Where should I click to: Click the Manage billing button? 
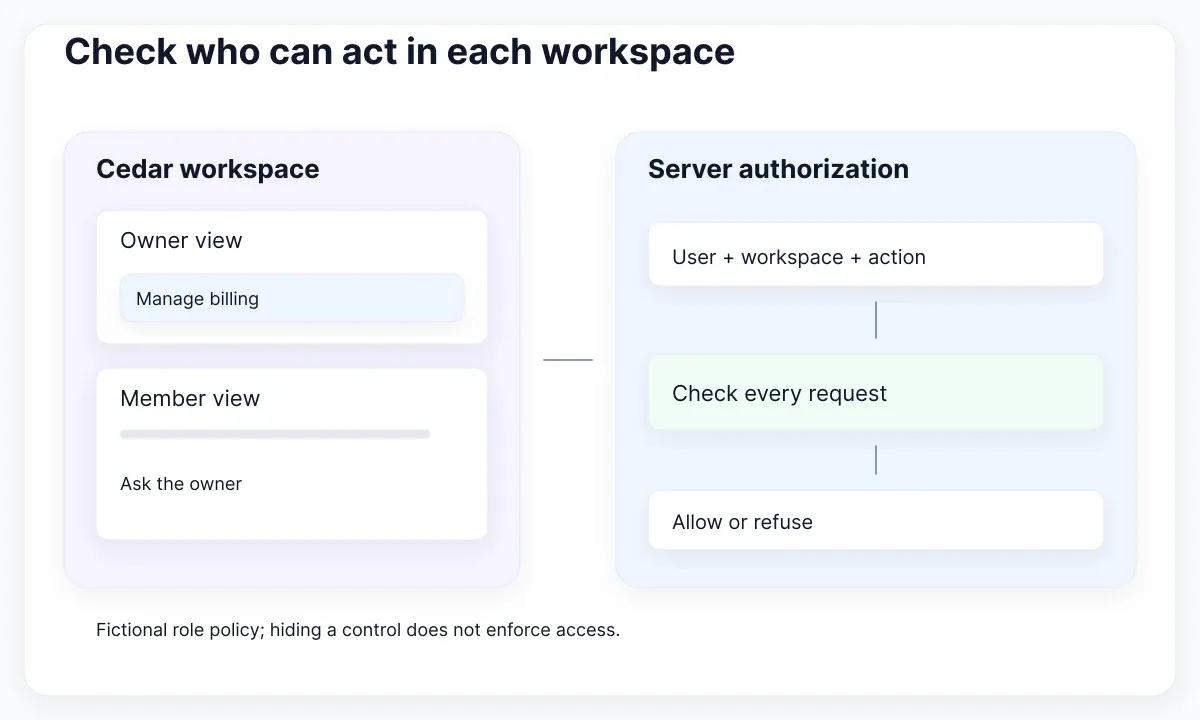pos(292,298)
